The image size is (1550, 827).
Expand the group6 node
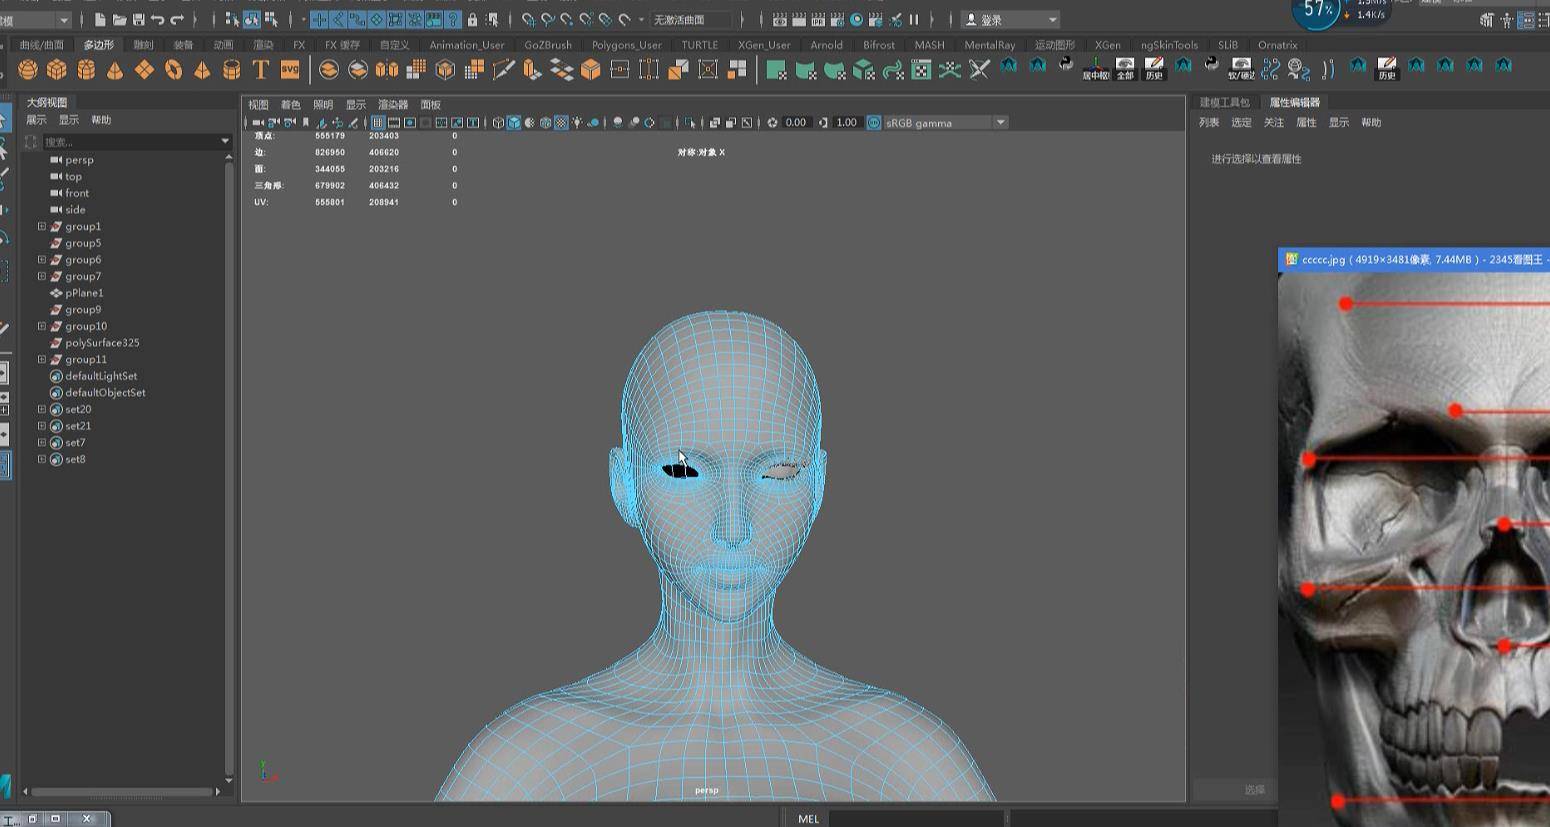coord(42,259)
